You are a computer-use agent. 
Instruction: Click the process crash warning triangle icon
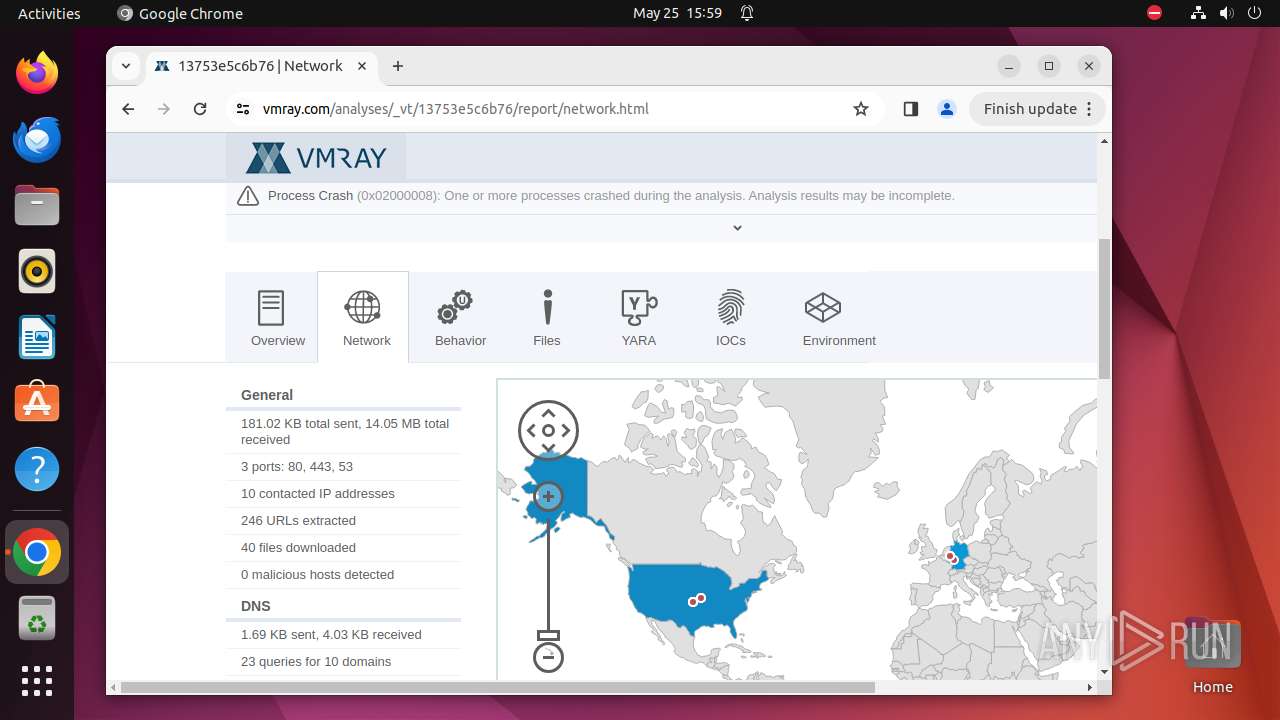247,196
